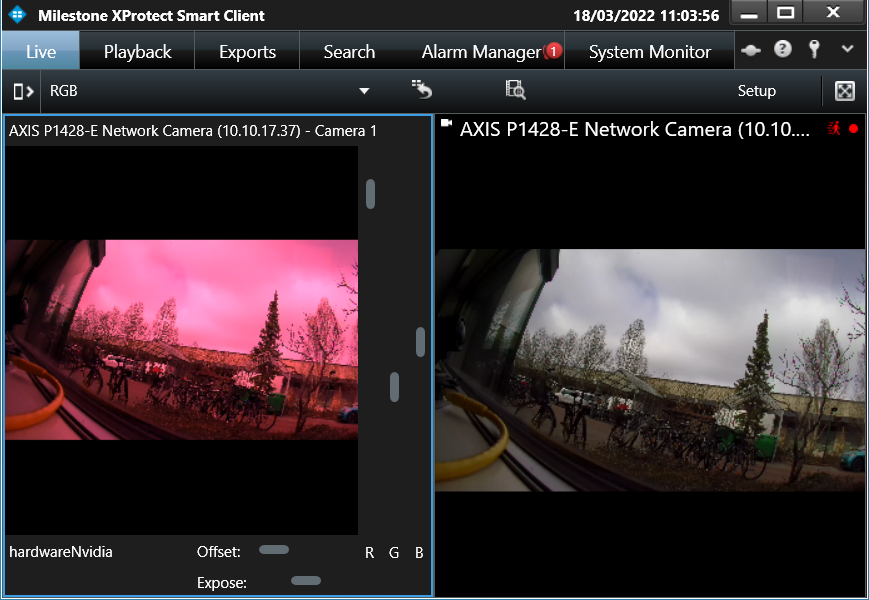Click the Expose label
869x600 pixels.
[222, 583]
